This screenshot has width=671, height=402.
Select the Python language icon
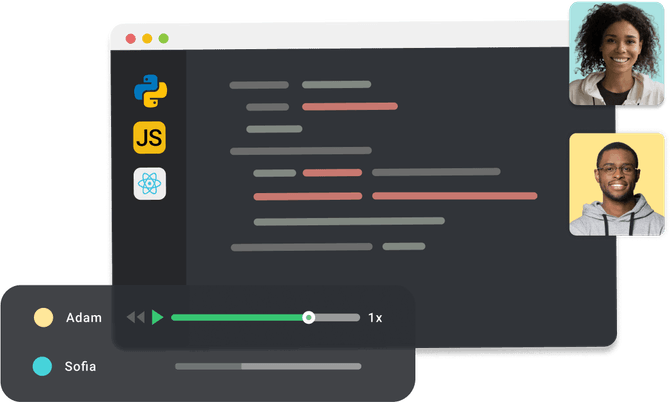coord(150,91)
